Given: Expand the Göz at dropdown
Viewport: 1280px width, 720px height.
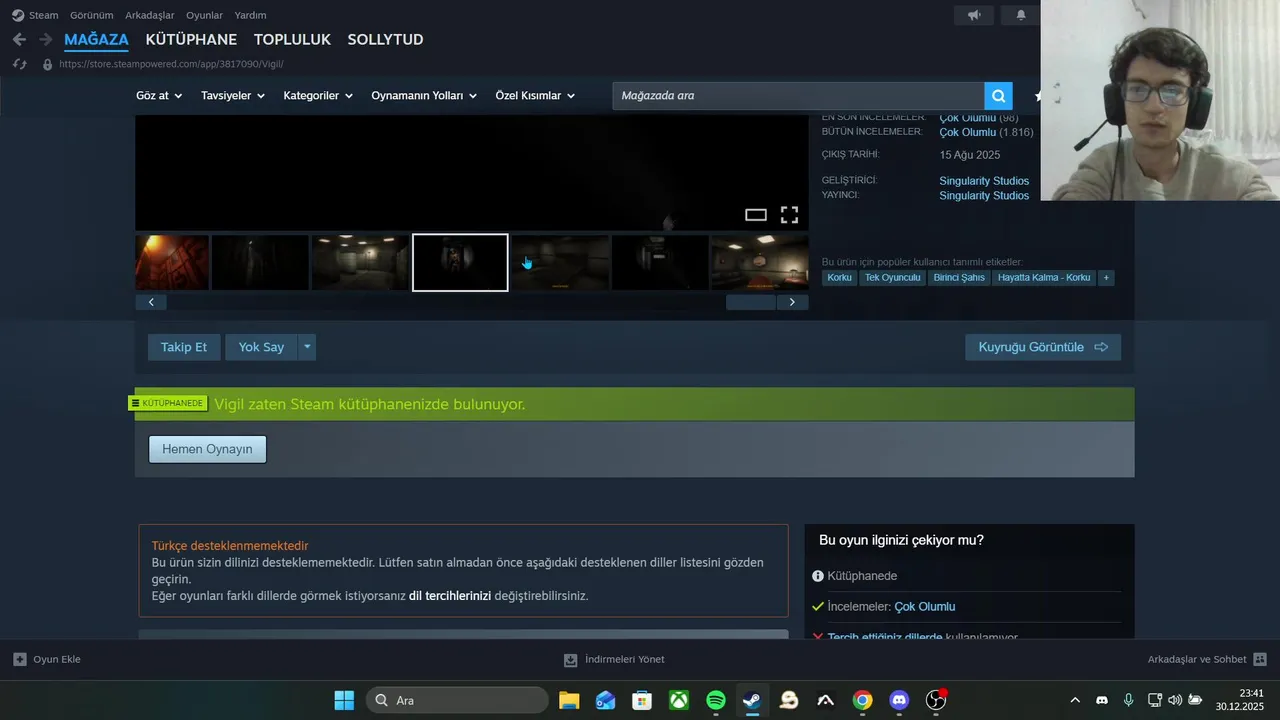Looking at the screenshot, I should [x=159, y=96].
